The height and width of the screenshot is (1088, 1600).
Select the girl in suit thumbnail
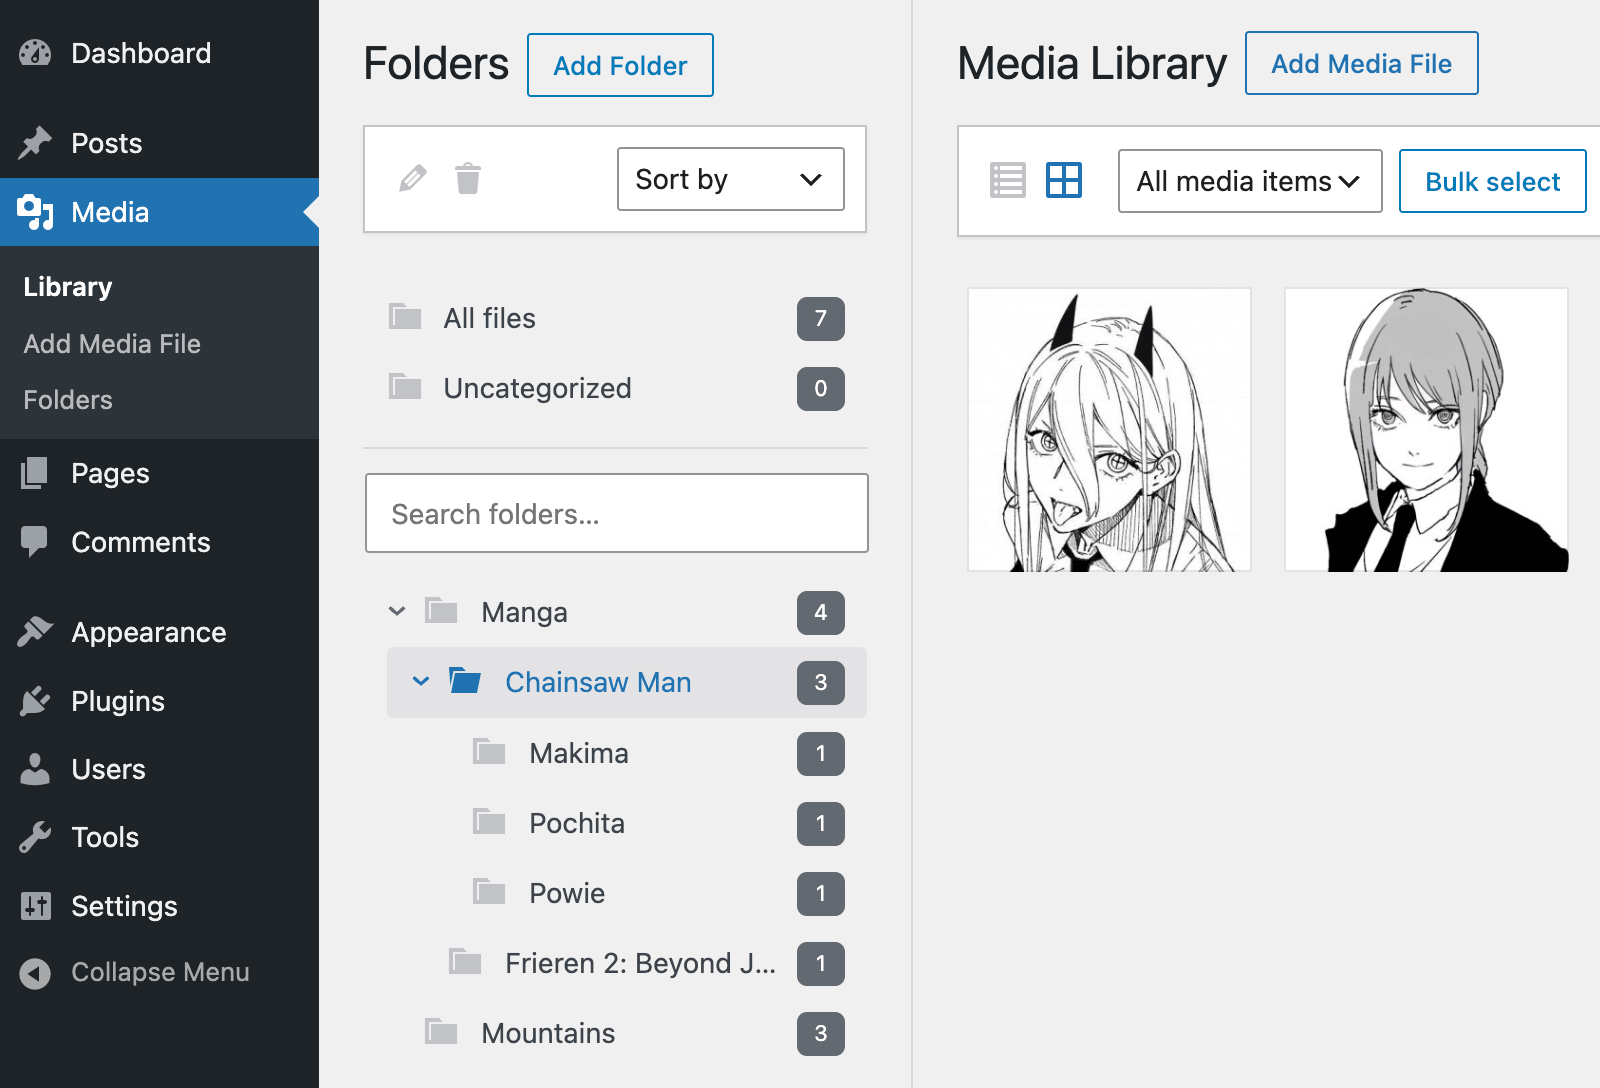[x=1426, y=430]
